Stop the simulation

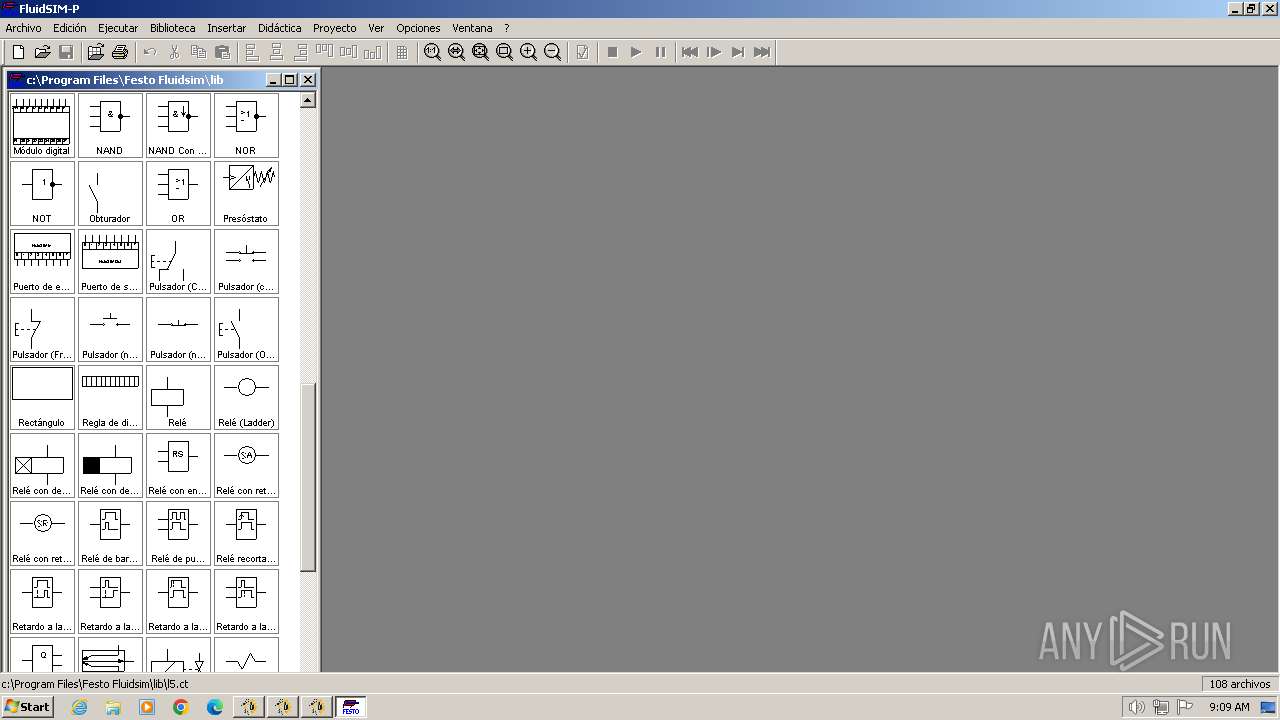612,52
